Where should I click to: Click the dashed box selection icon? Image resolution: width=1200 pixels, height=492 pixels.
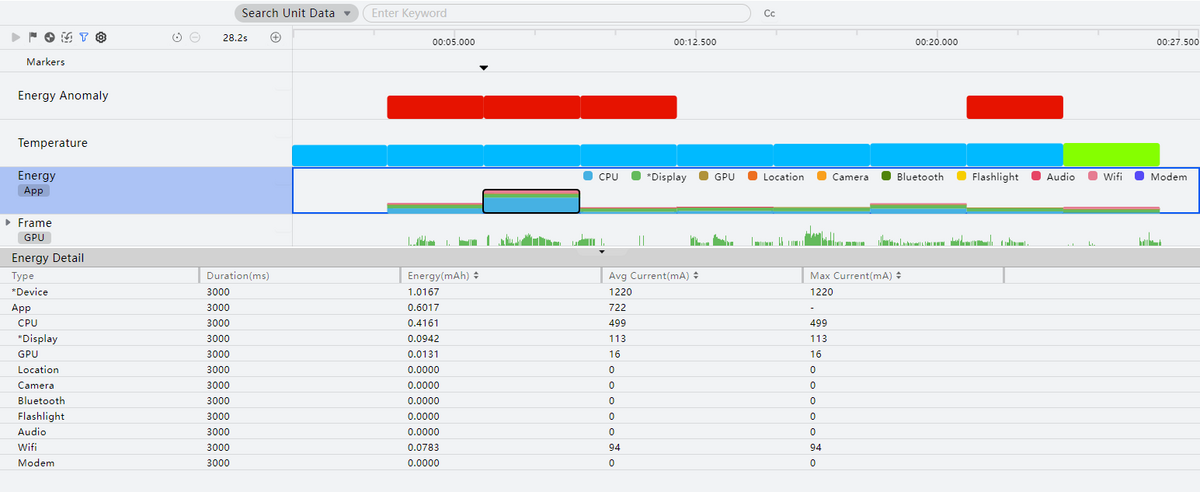[x=67, y=37]
